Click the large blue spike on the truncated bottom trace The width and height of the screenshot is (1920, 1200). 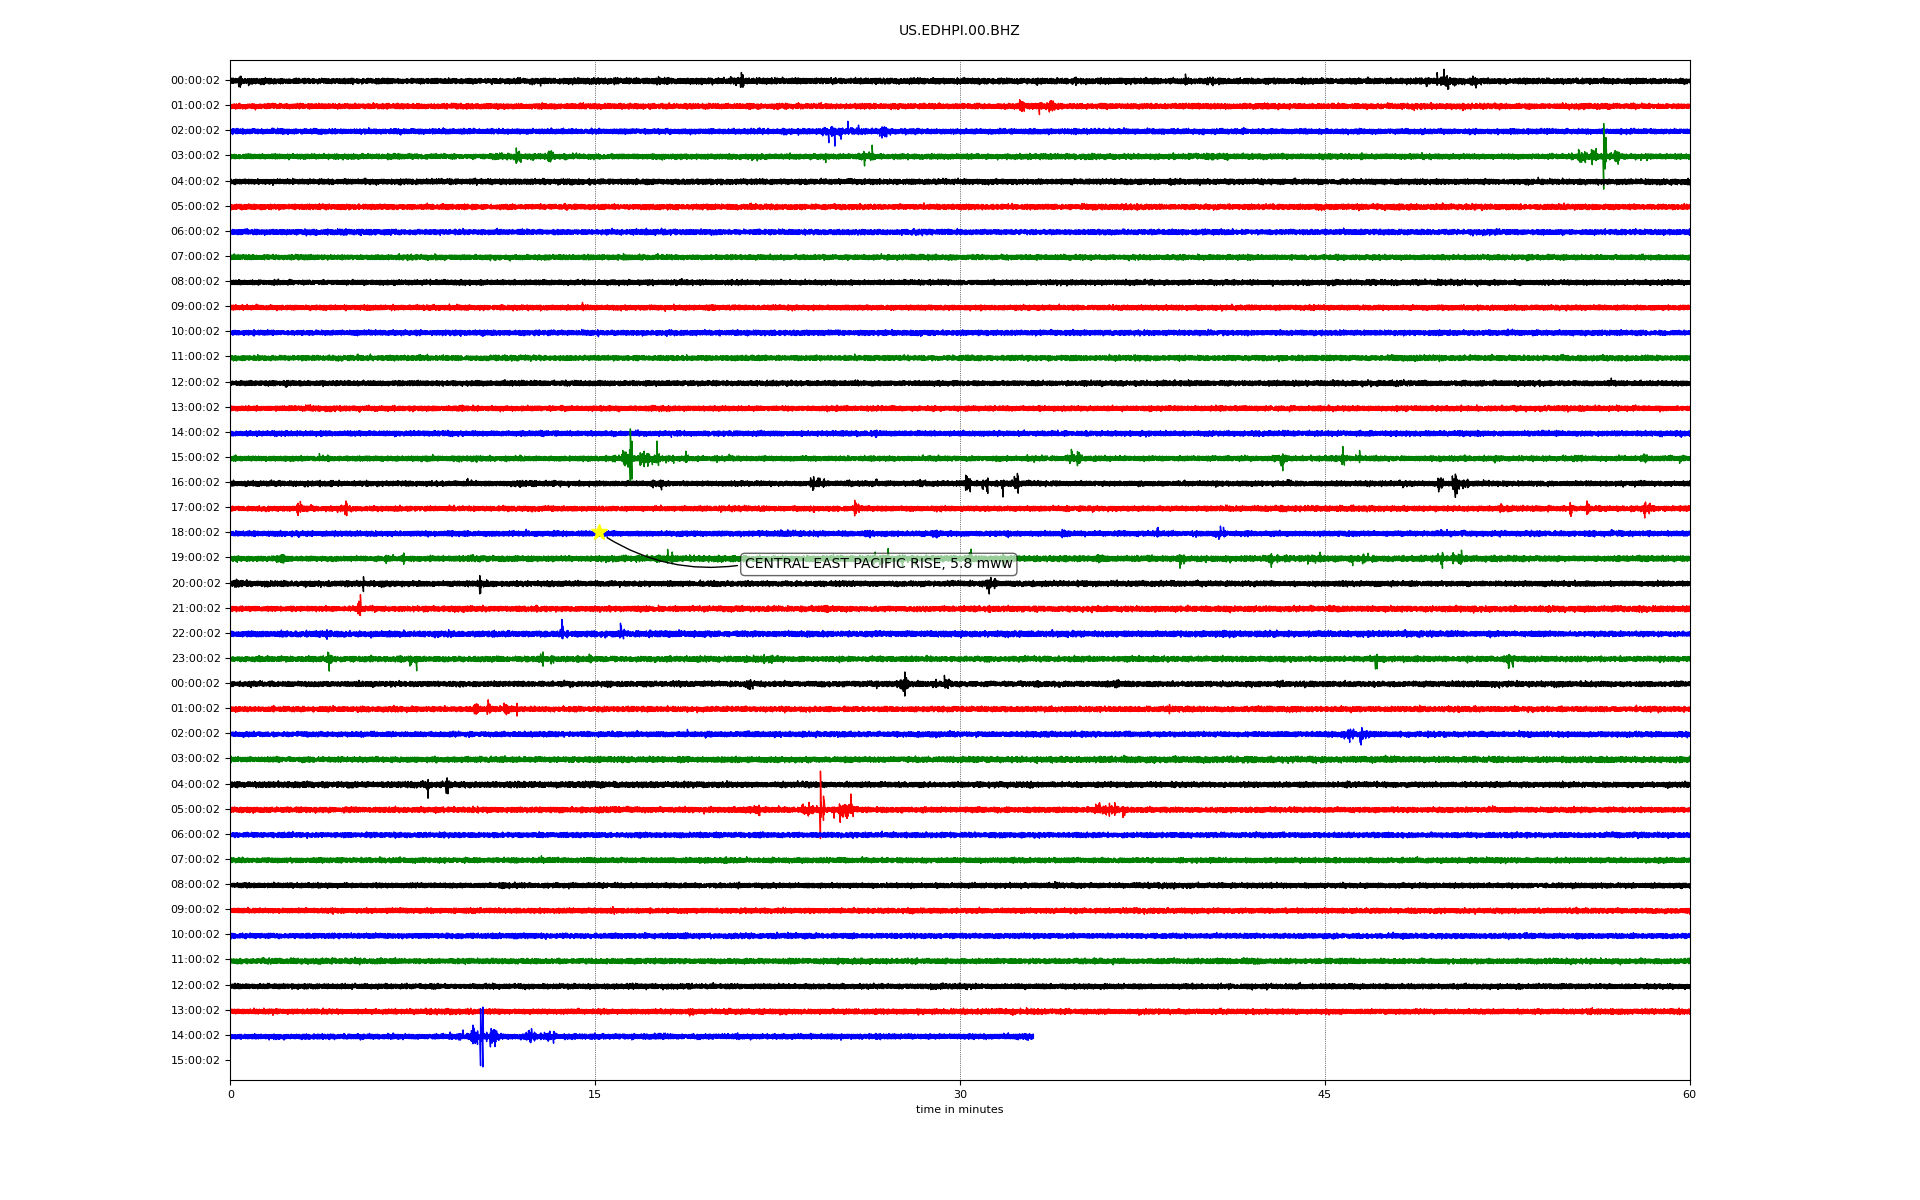[x=482, y=1037]
